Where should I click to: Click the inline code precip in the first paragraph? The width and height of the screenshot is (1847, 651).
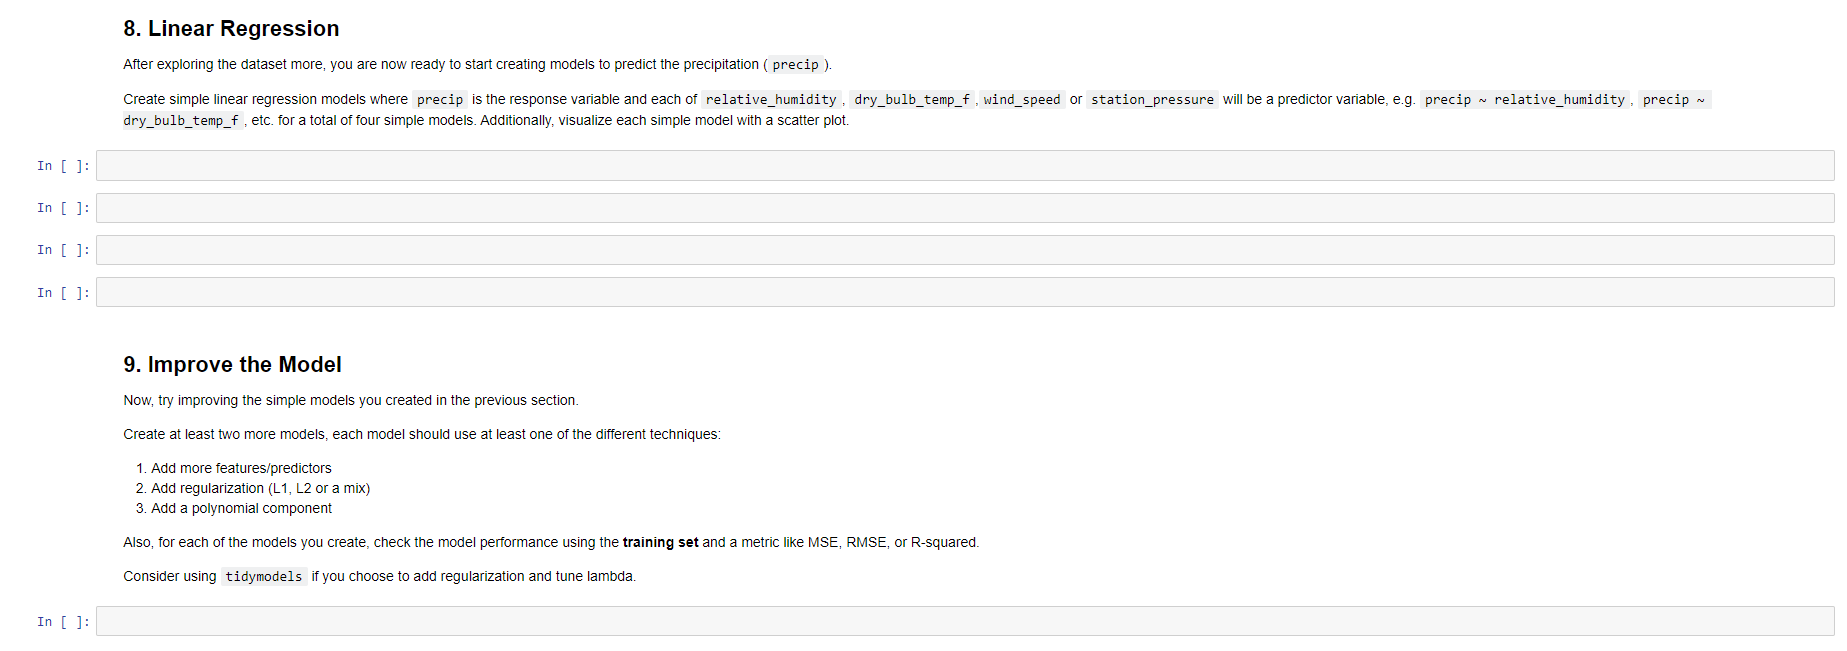click(x=795, y=64)
